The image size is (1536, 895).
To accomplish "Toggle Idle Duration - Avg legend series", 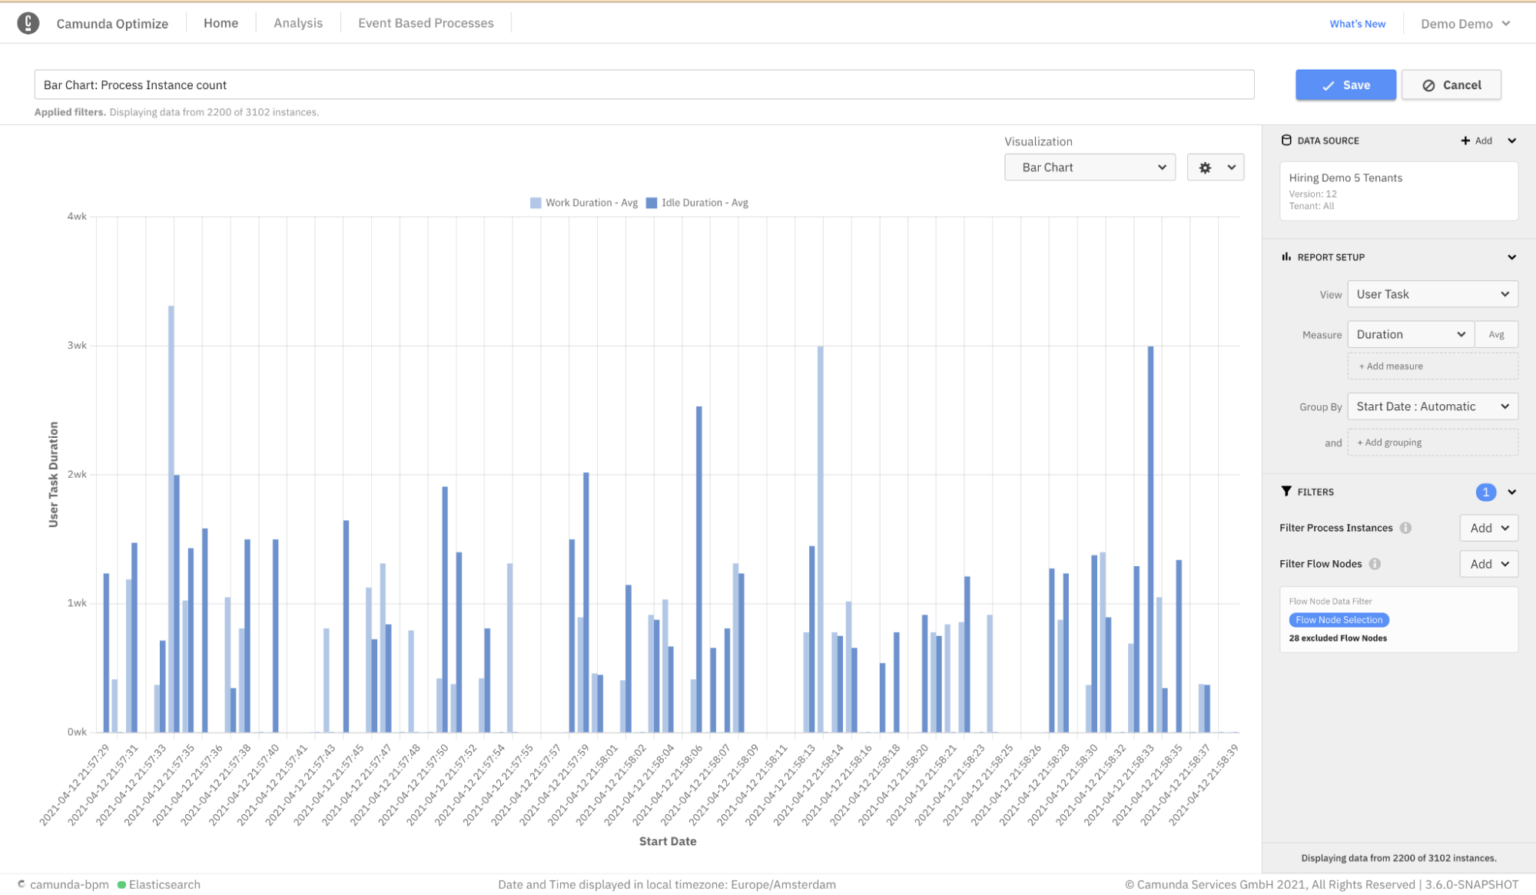I will 697,203.
